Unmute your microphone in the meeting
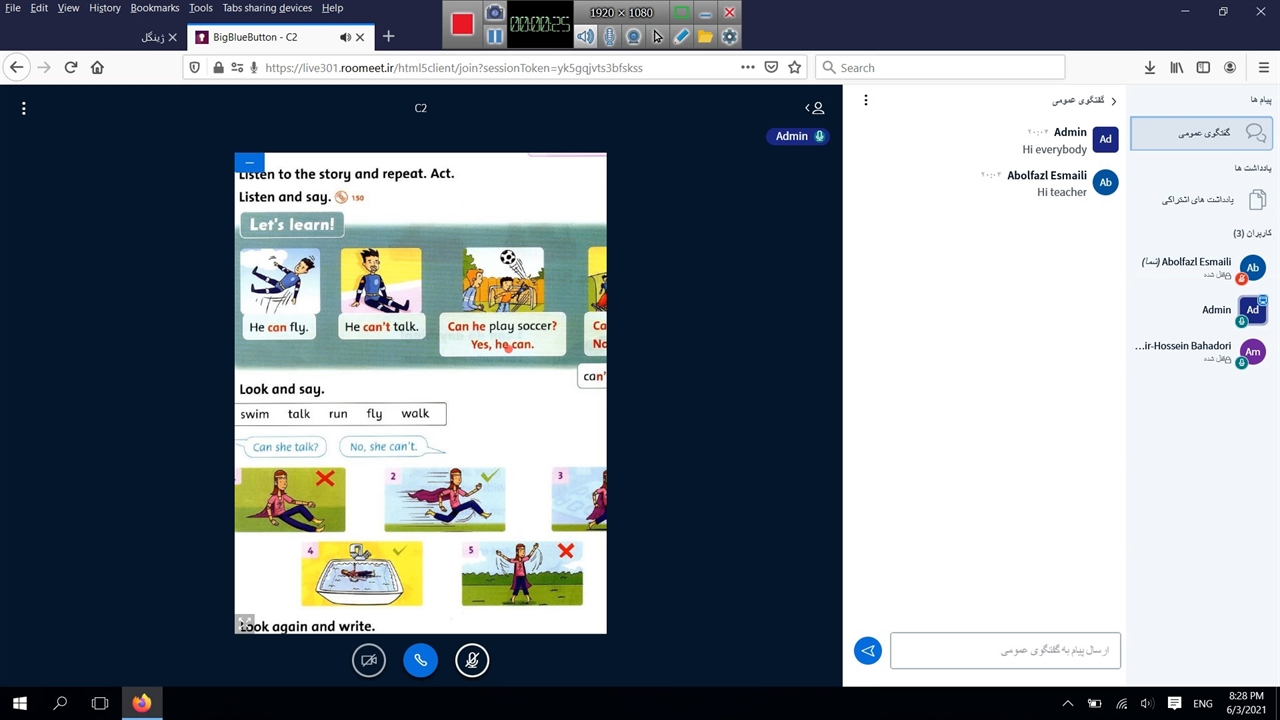This screenshot has width=1280, height=720. (472, 660)
